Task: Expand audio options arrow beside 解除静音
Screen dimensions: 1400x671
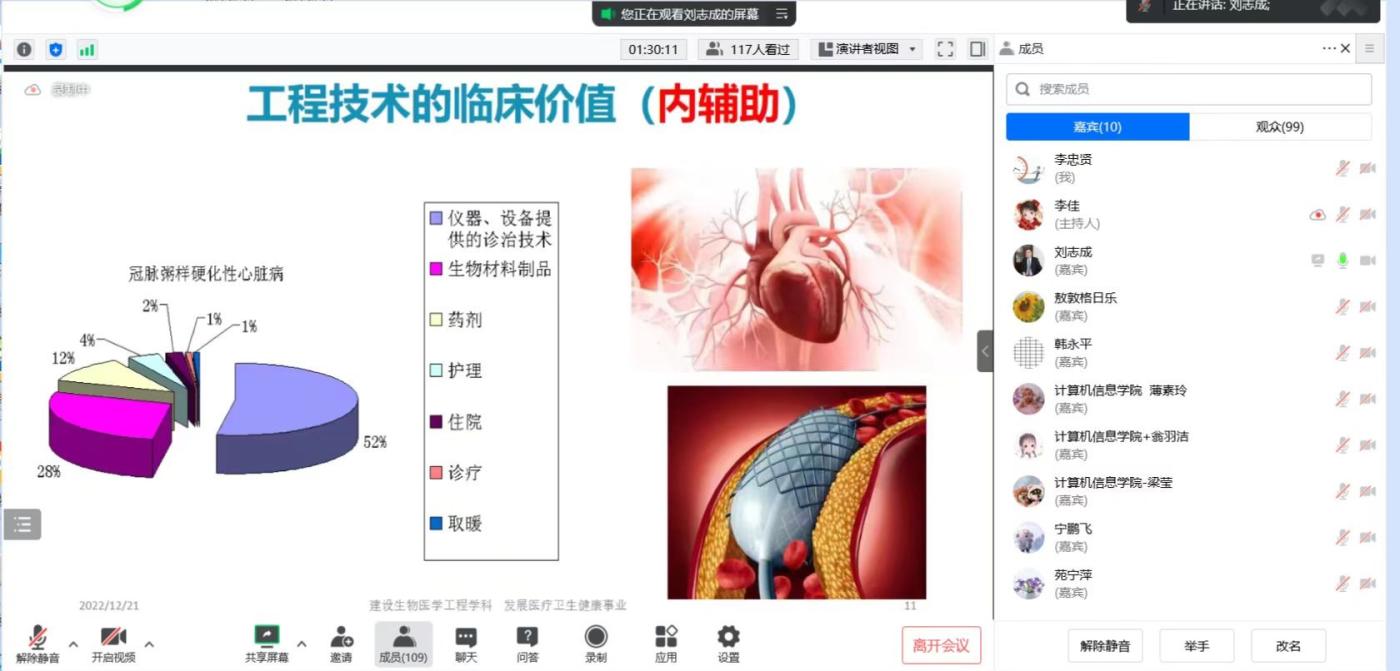Action: coord(73,644)
